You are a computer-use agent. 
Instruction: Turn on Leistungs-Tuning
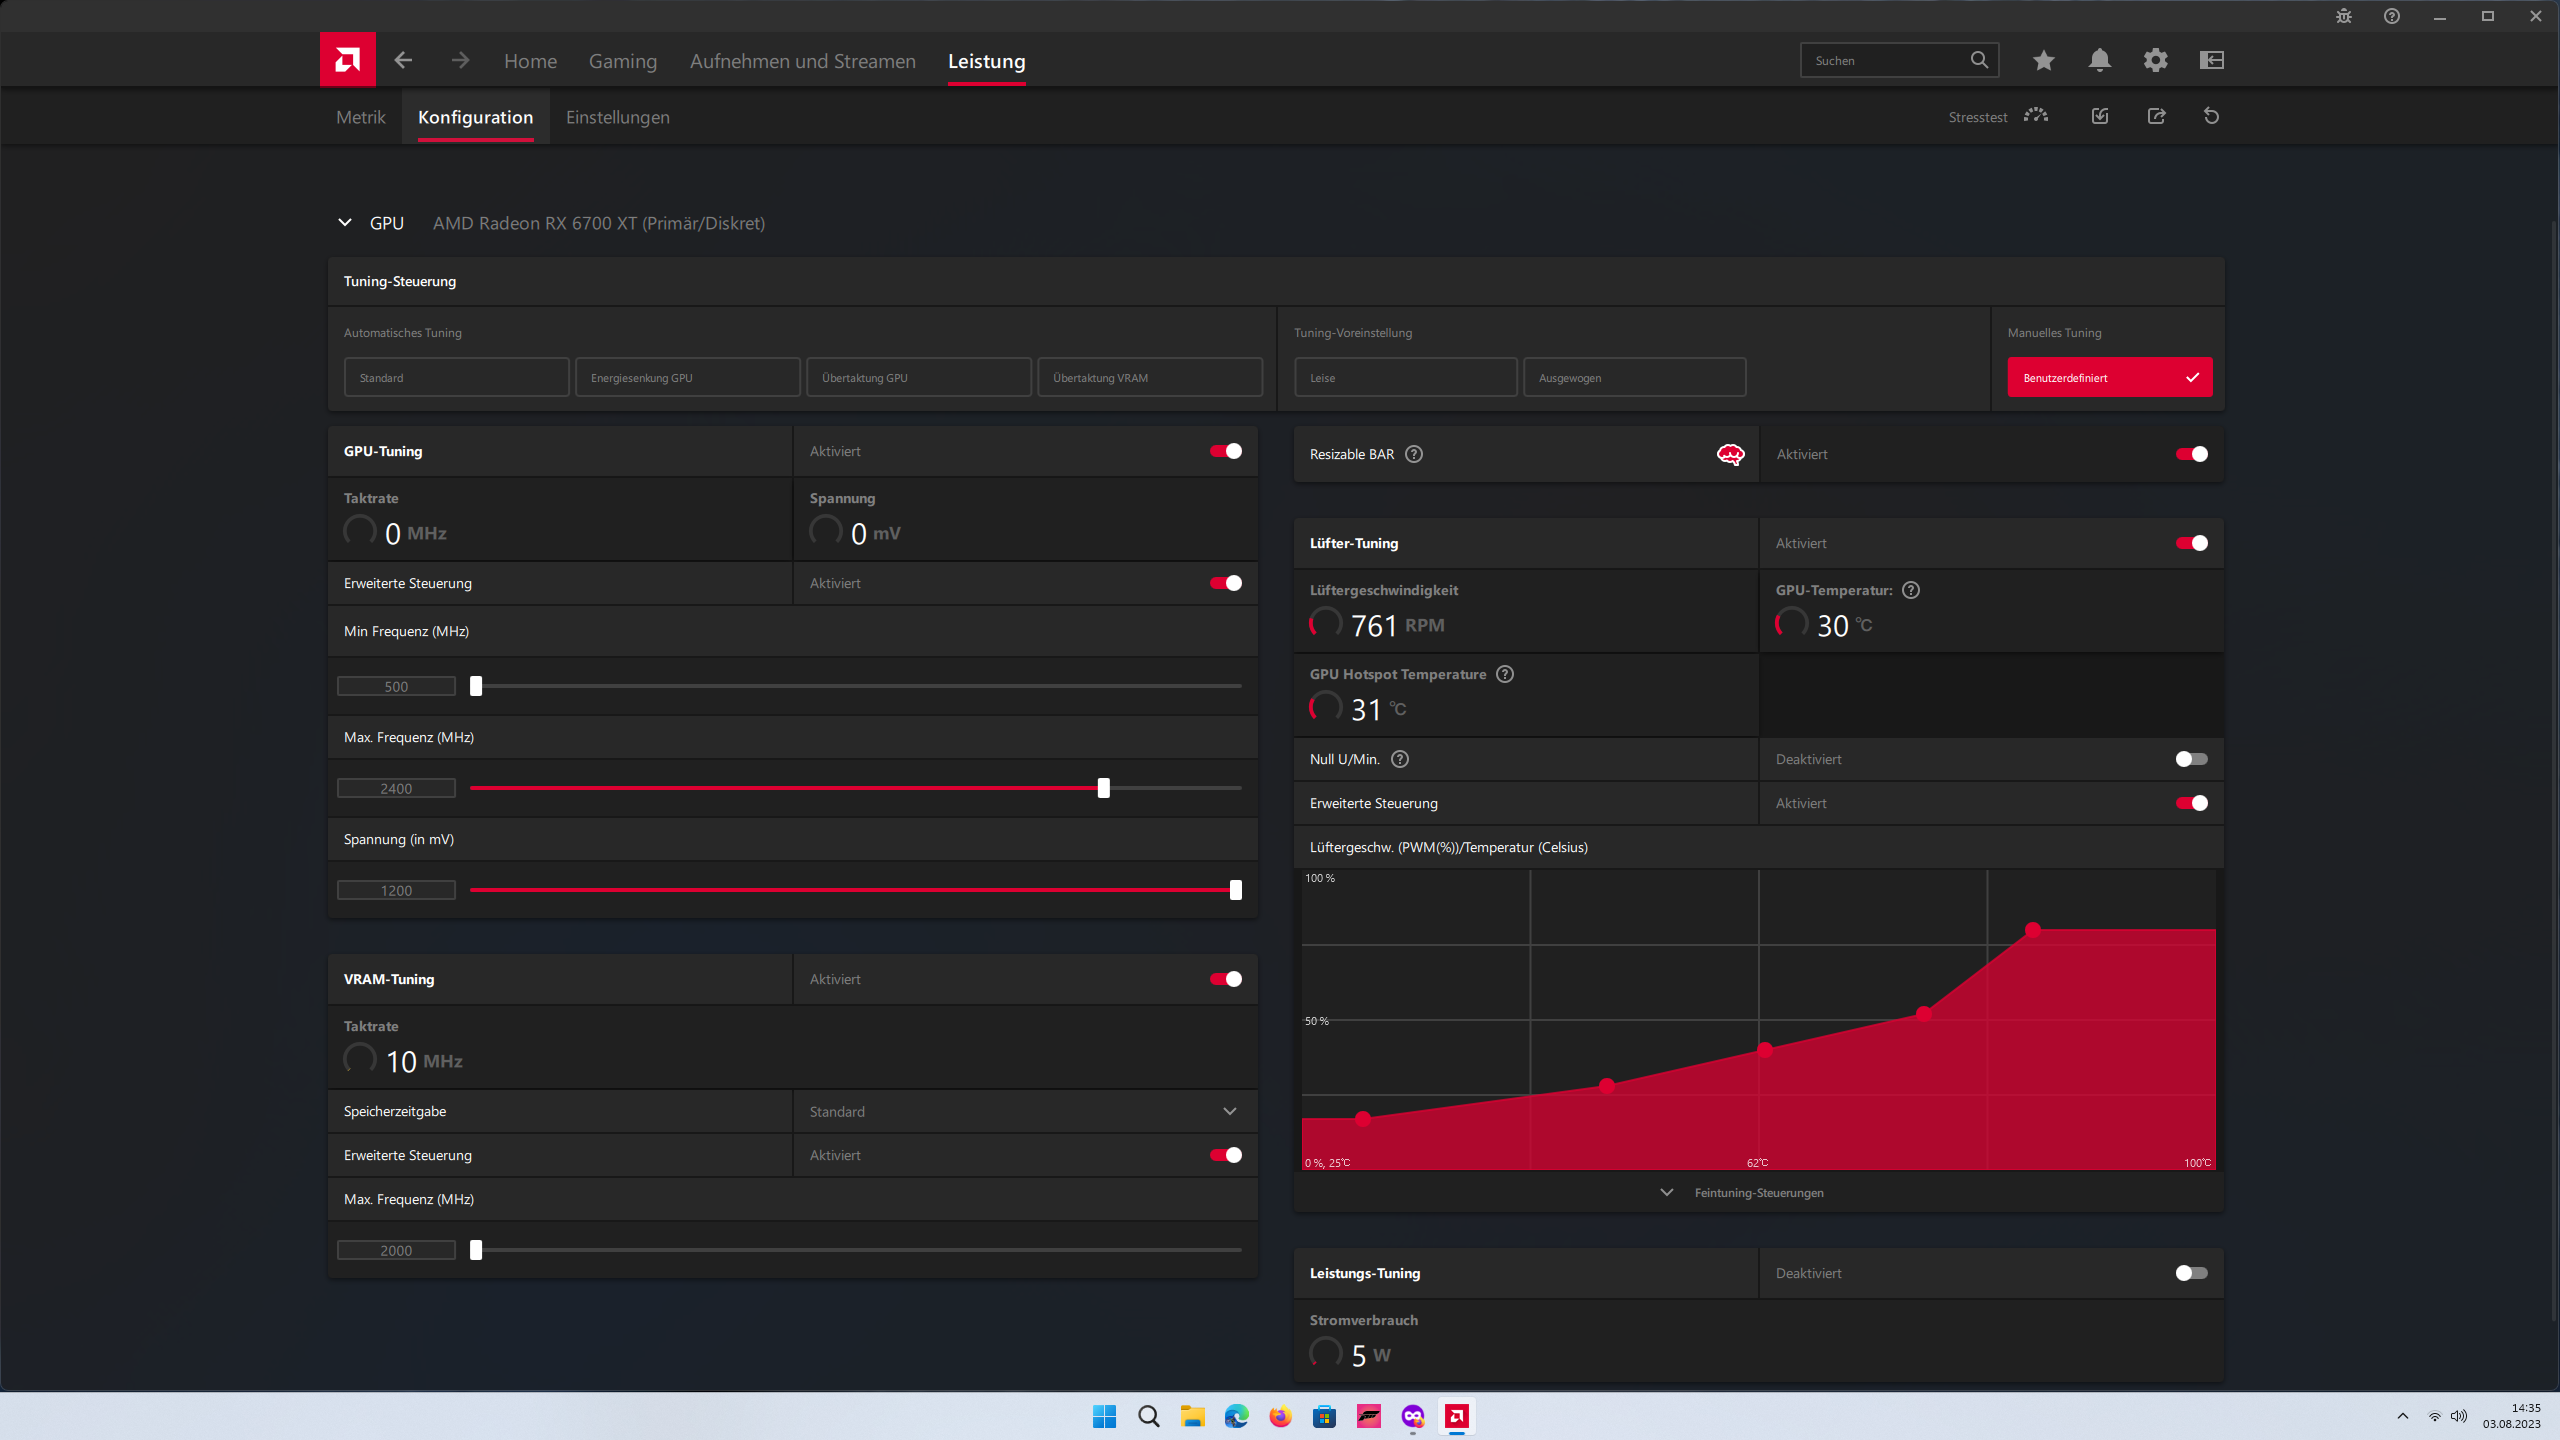tap(2191, 1272)
